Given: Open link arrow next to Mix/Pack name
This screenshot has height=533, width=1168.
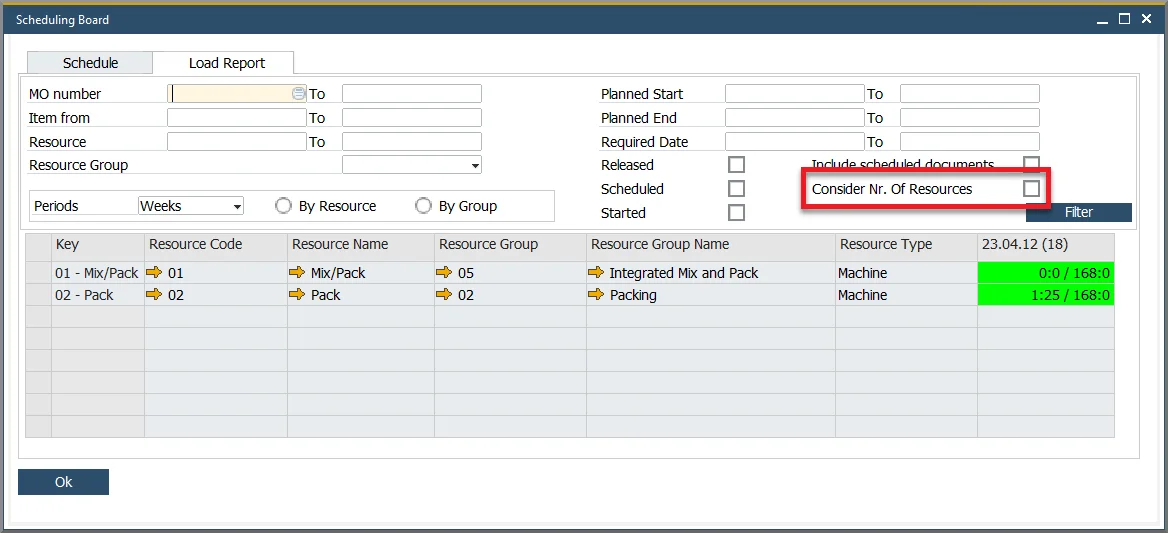Looking at the screenshot, I should (297, 273).
